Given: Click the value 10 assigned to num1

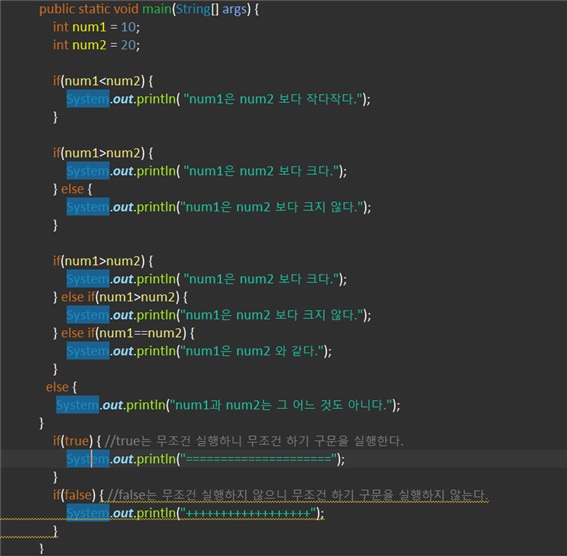Looking at the screenshot, I should point(128,27).
